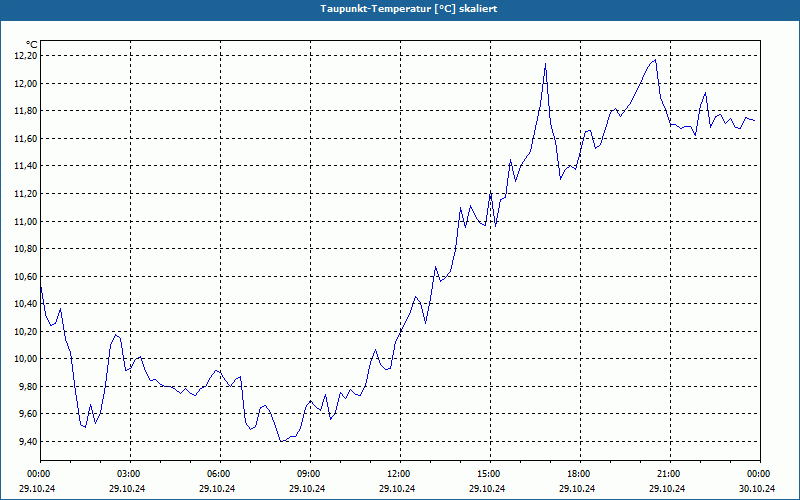This screenshot has width=800, height=500.
Task: Click the '09:00' x-axis time label
Action: (x=307, y=474)
